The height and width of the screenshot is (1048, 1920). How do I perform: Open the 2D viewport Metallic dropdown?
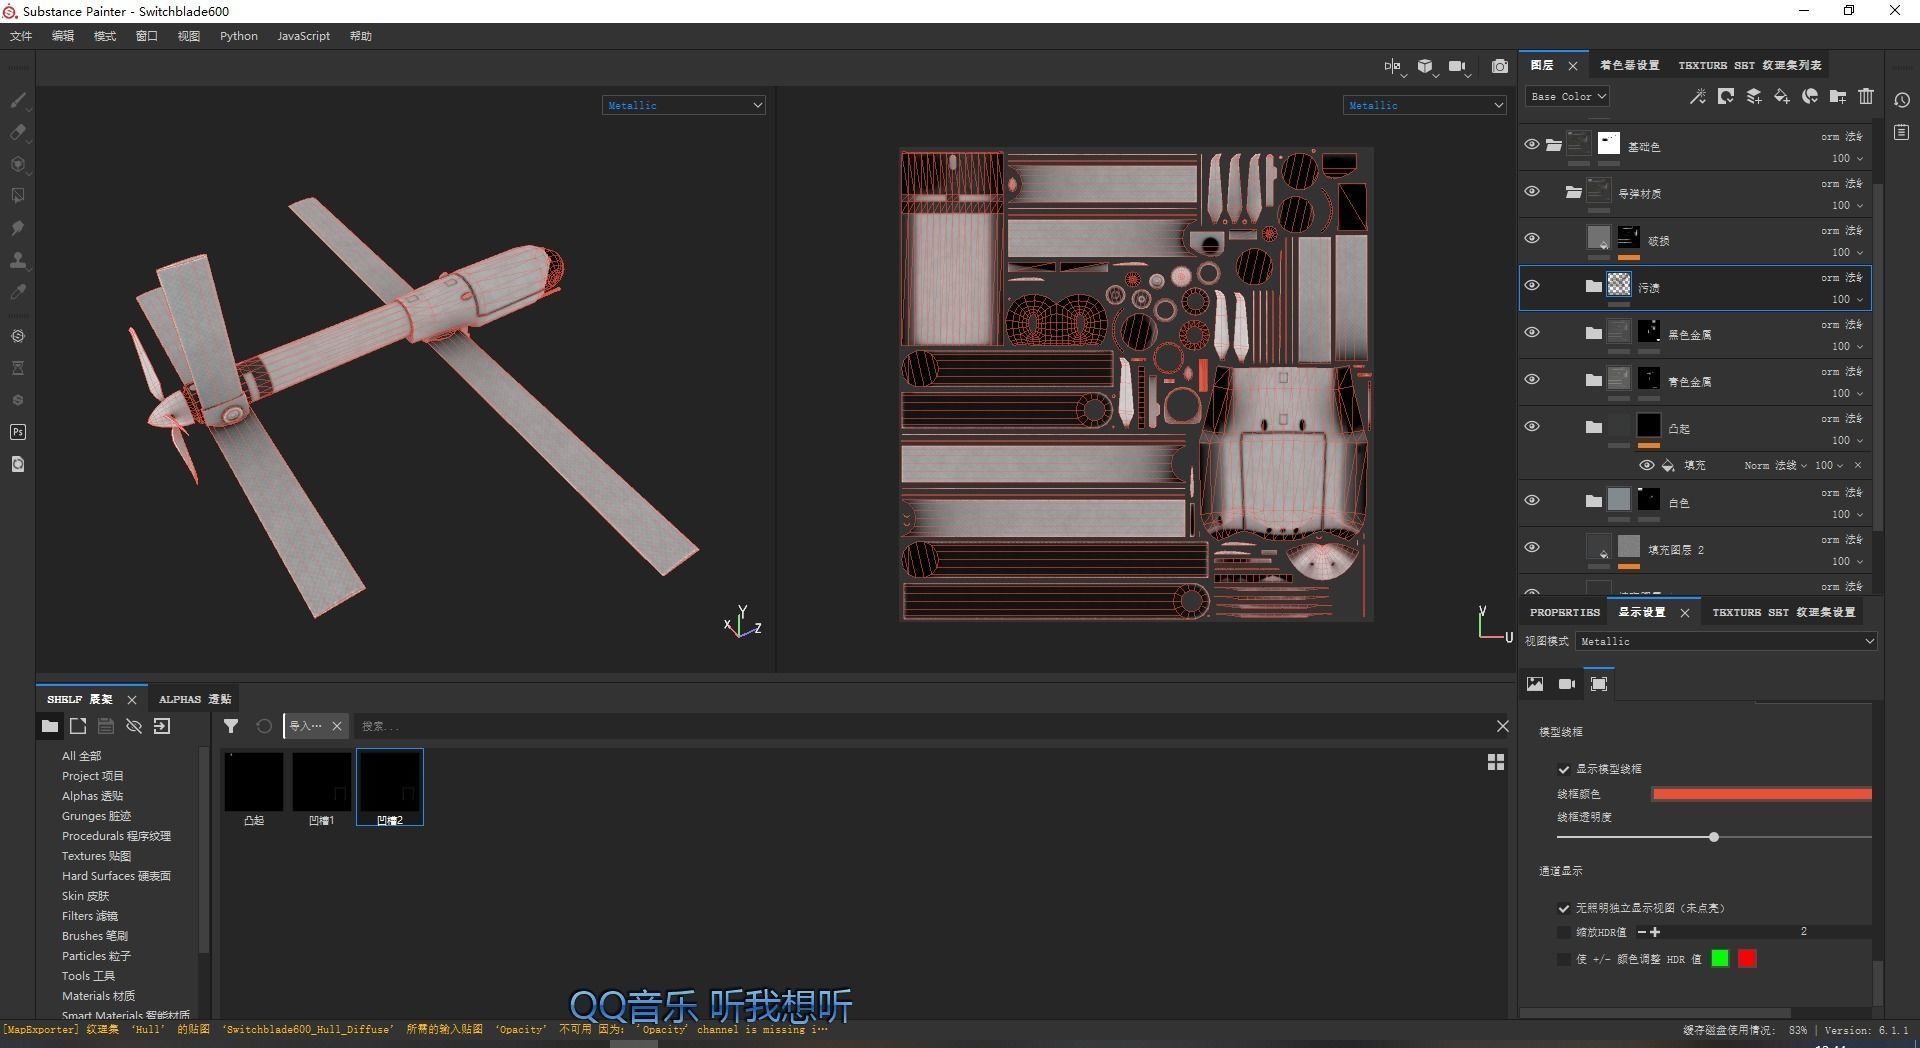1425,105
